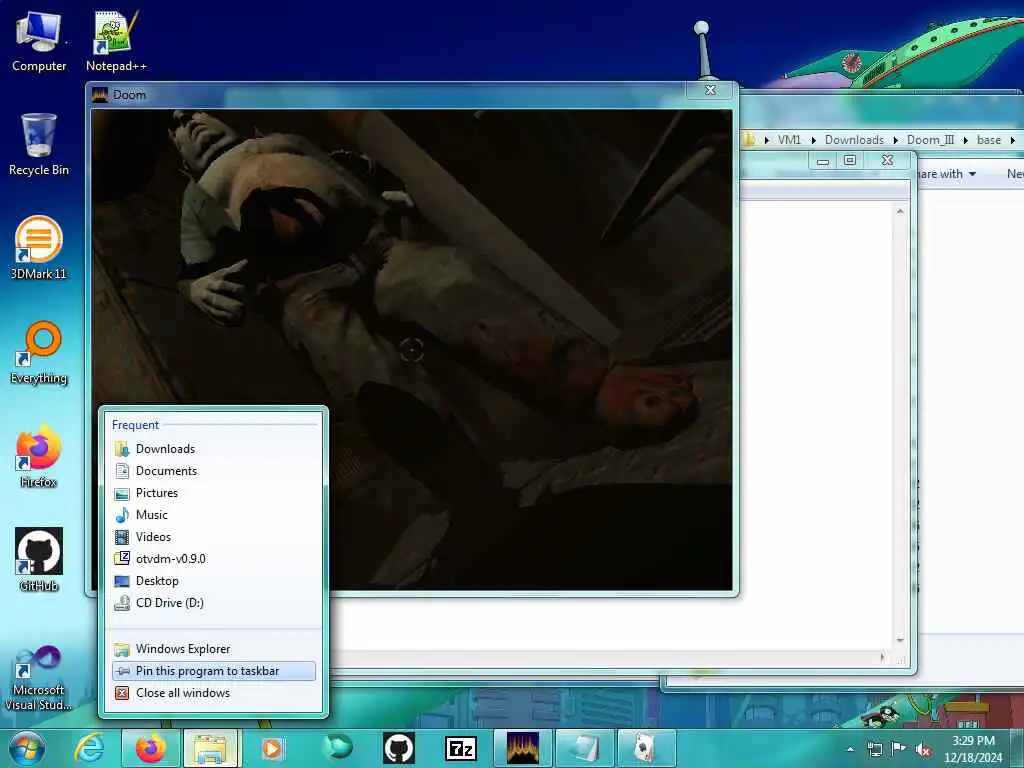This screenshot has height=768, width=1024.
Task: Open the media player taskbar icon
Action: tap(272, 748)
